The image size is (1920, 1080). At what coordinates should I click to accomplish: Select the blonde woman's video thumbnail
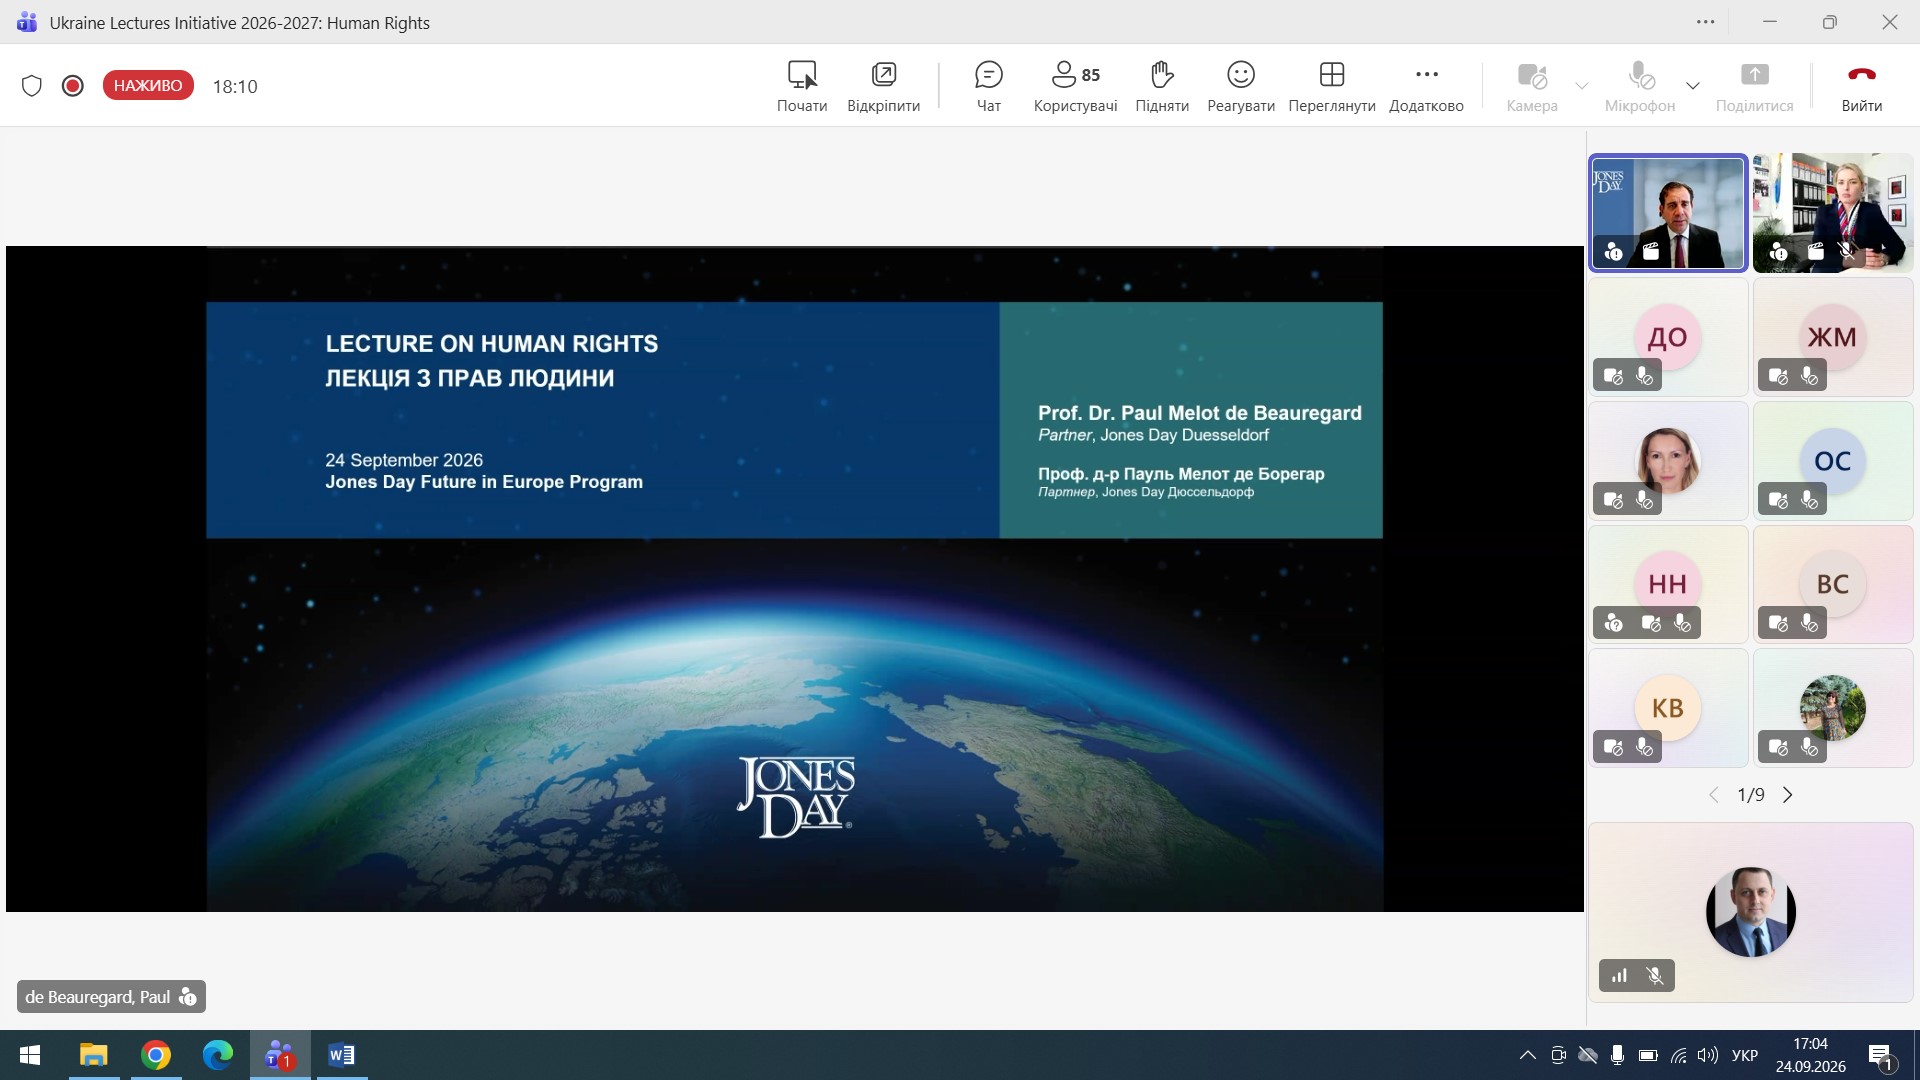(1833, 213)
